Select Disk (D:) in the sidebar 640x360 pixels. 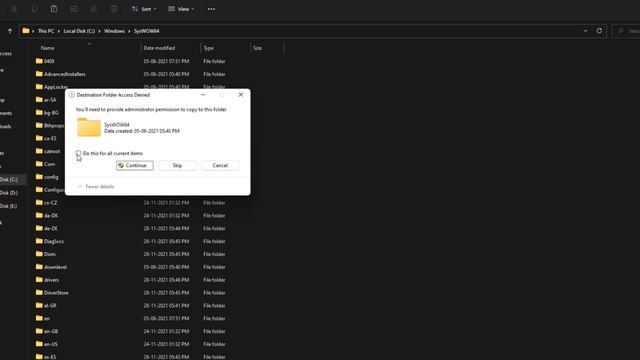tap(9, 193)
